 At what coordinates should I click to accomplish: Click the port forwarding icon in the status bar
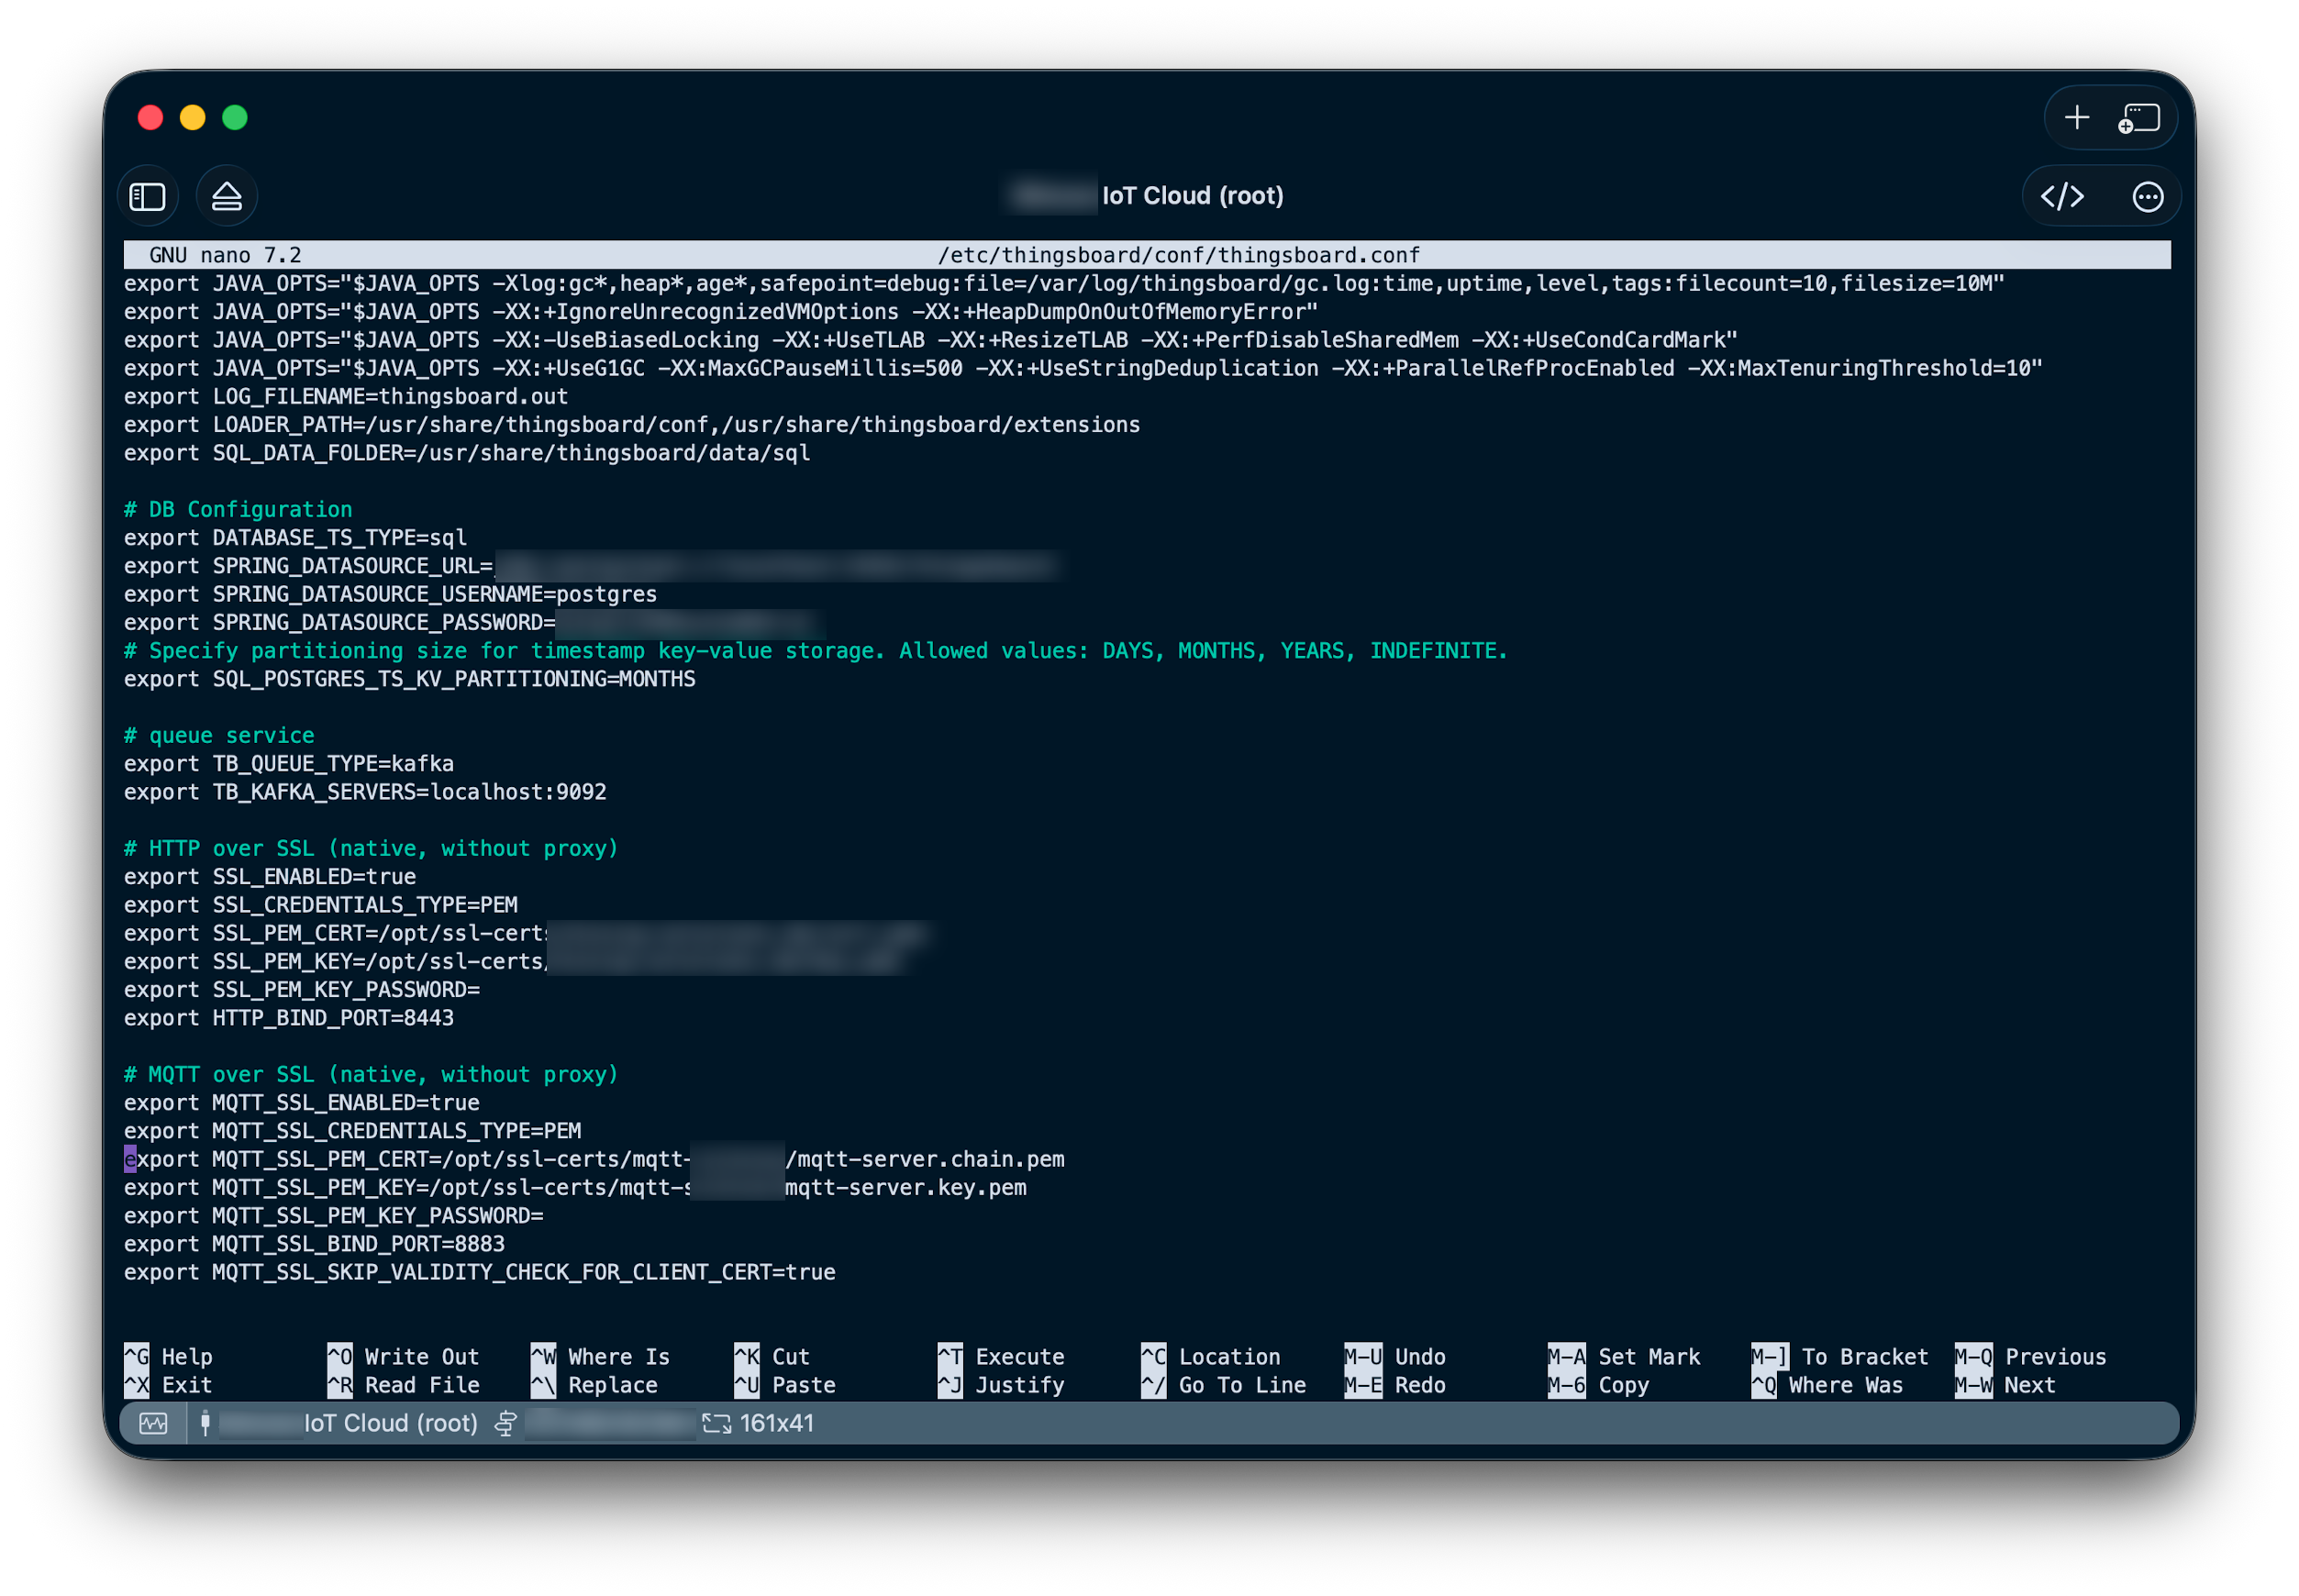point(506,1423)
